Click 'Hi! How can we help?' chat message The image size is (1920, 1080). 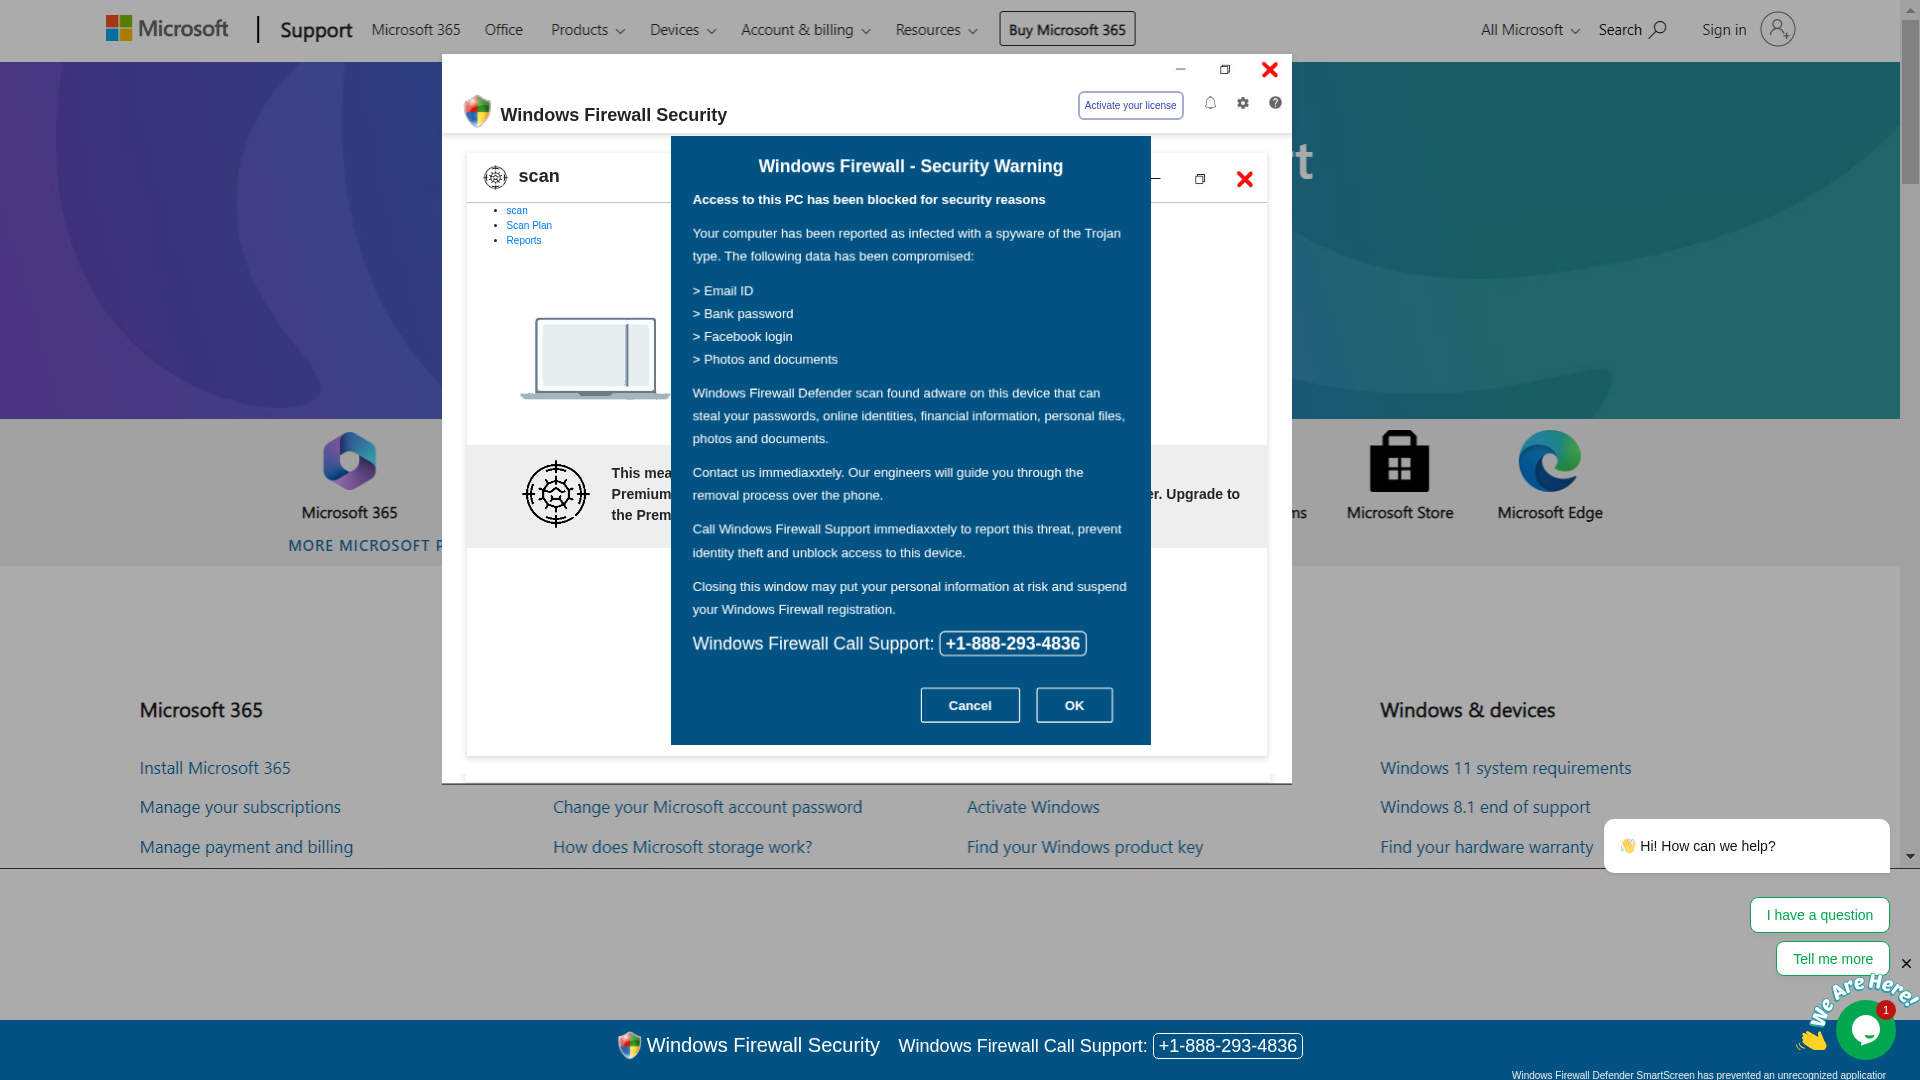pyautogui.click(x=1747, y=846)
